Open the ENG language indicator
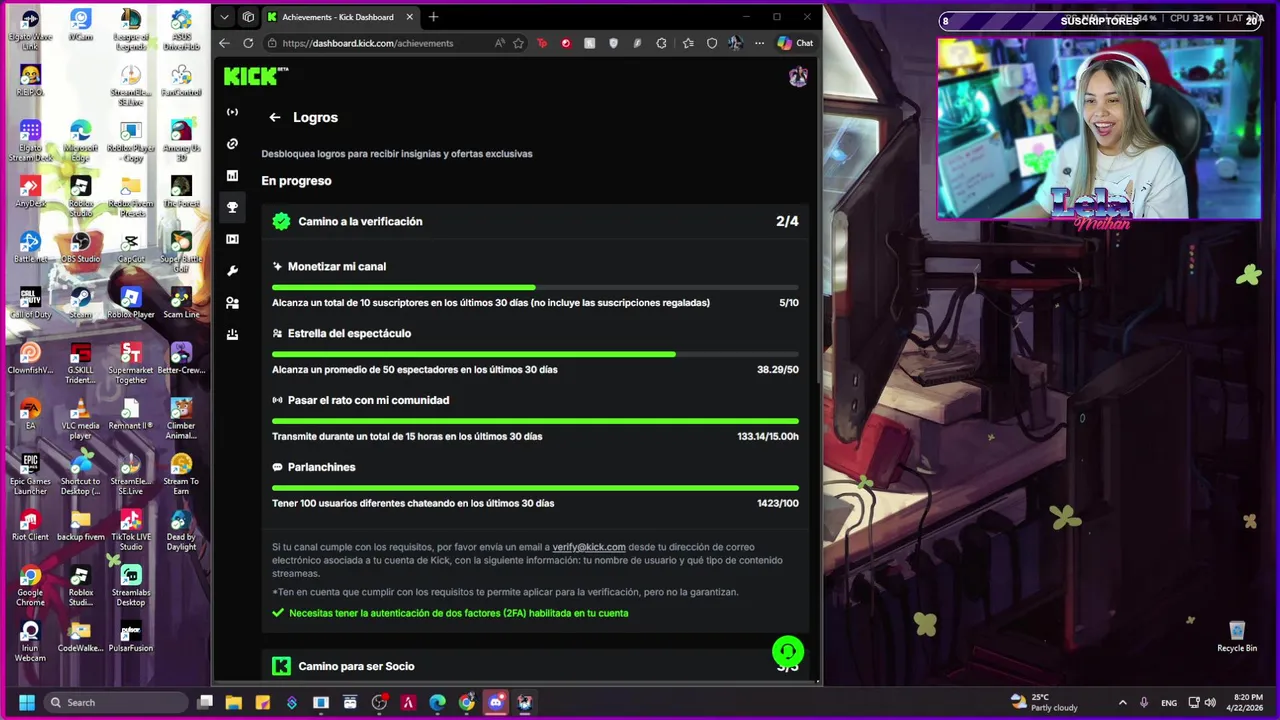Image resolution: width=1280 pixels, height=720 pixels. 1168,702
